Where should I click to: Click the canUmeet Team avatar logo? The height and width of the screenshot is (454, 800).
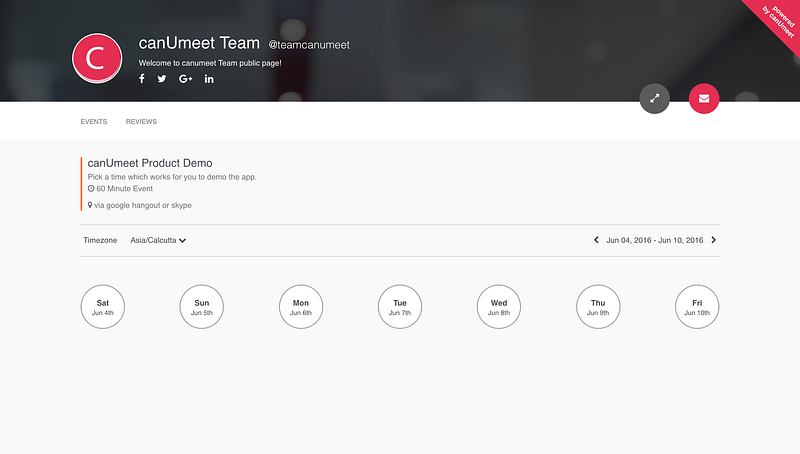click(97, 58)
